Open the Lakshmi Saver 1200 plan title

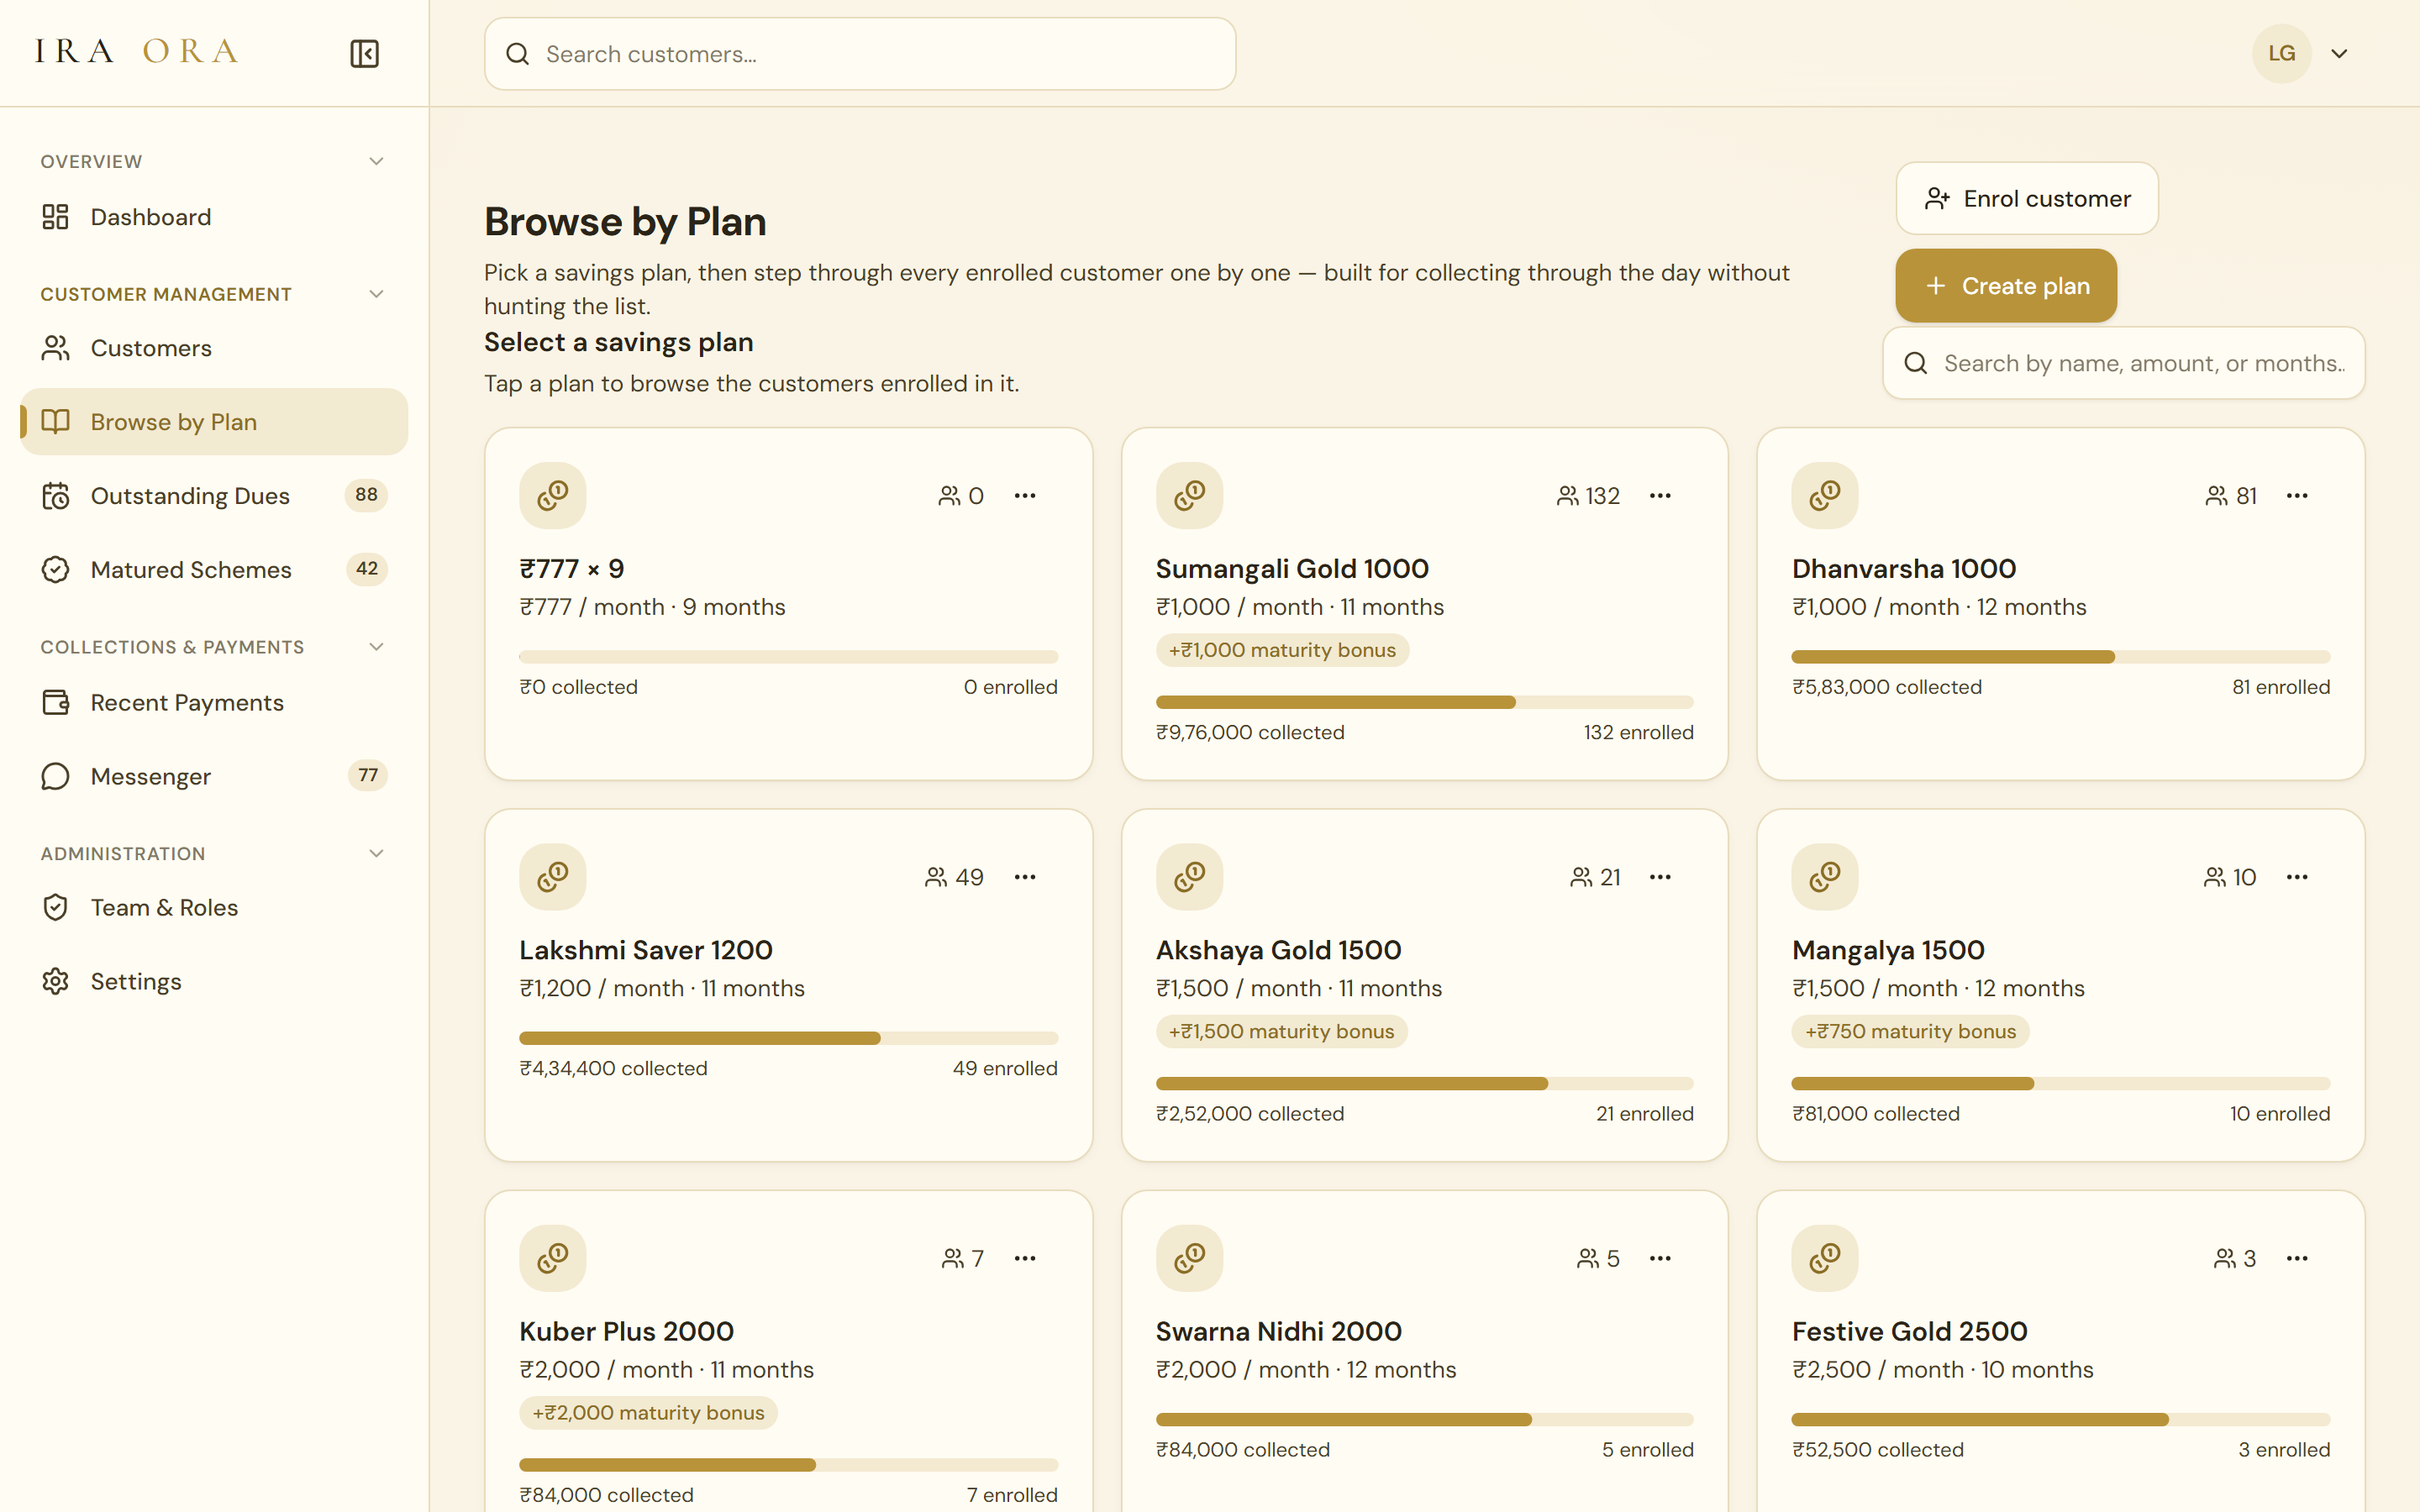646,950
